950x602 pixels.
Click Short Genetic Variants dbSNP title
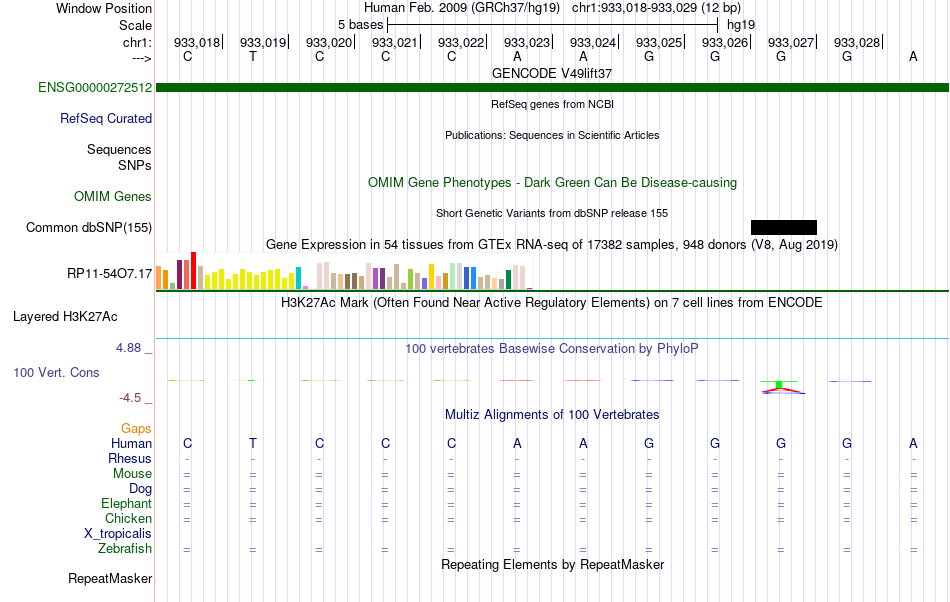(x=552, y=213)
